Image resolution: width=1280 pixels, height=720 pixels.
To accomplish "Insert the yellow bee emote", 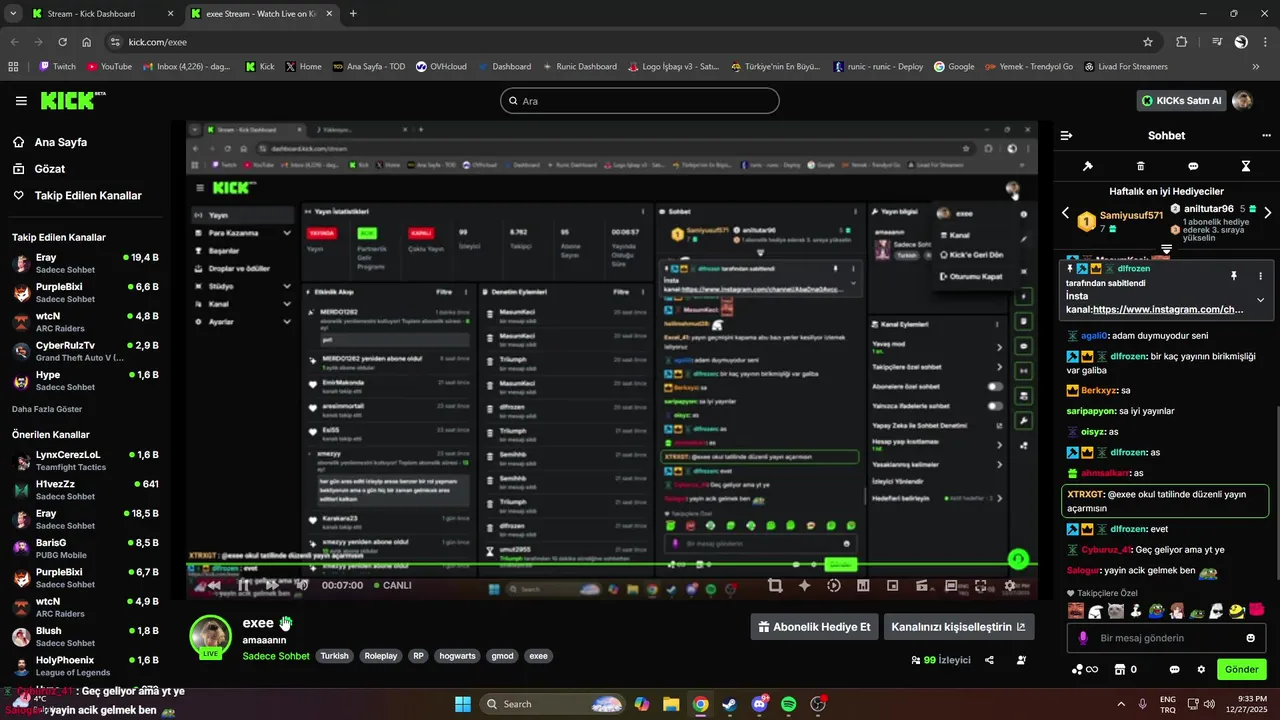I will (1236, 611).
